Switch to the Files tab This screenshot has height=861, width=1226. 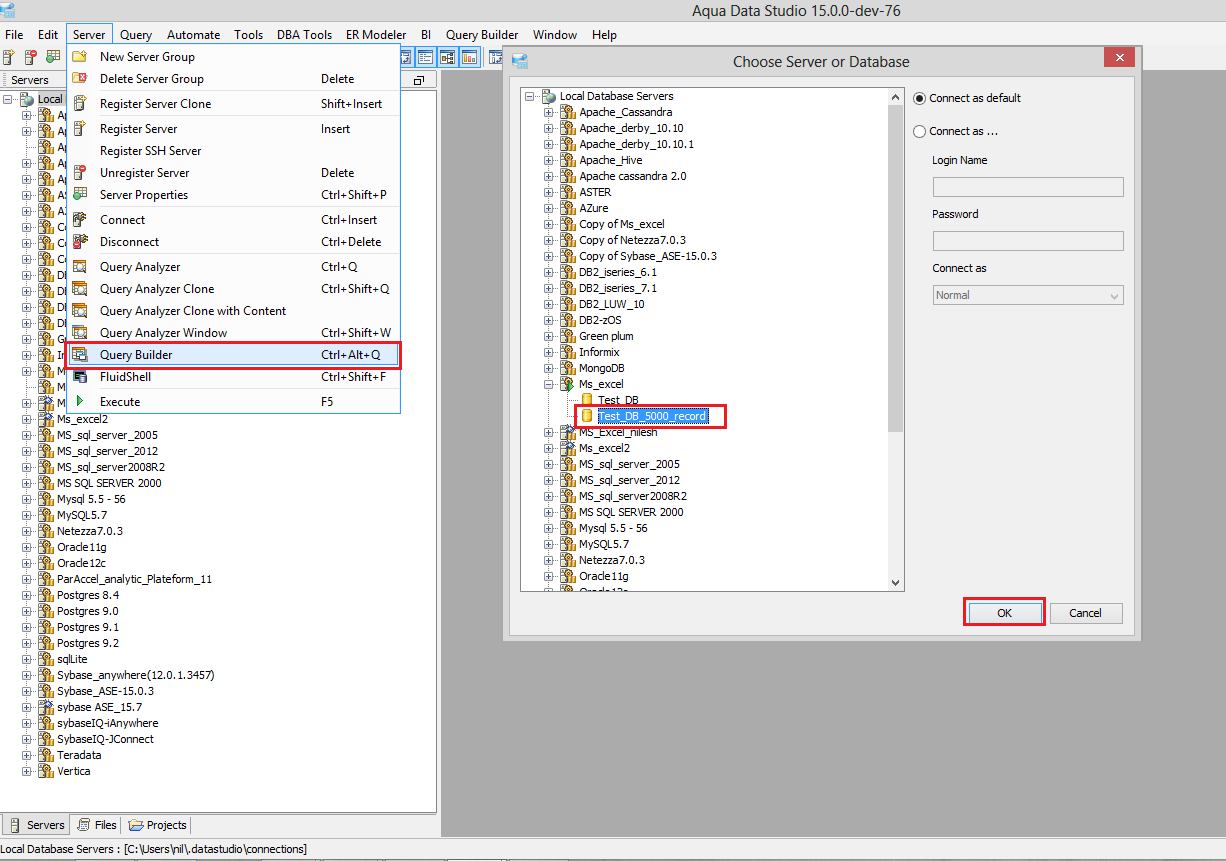(98, 825)
